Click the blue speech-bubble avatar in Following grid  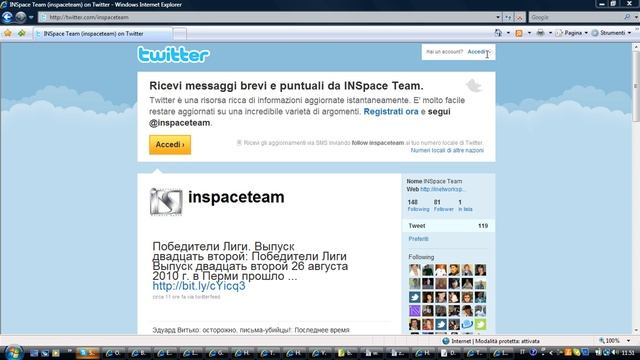click(467, 324)
